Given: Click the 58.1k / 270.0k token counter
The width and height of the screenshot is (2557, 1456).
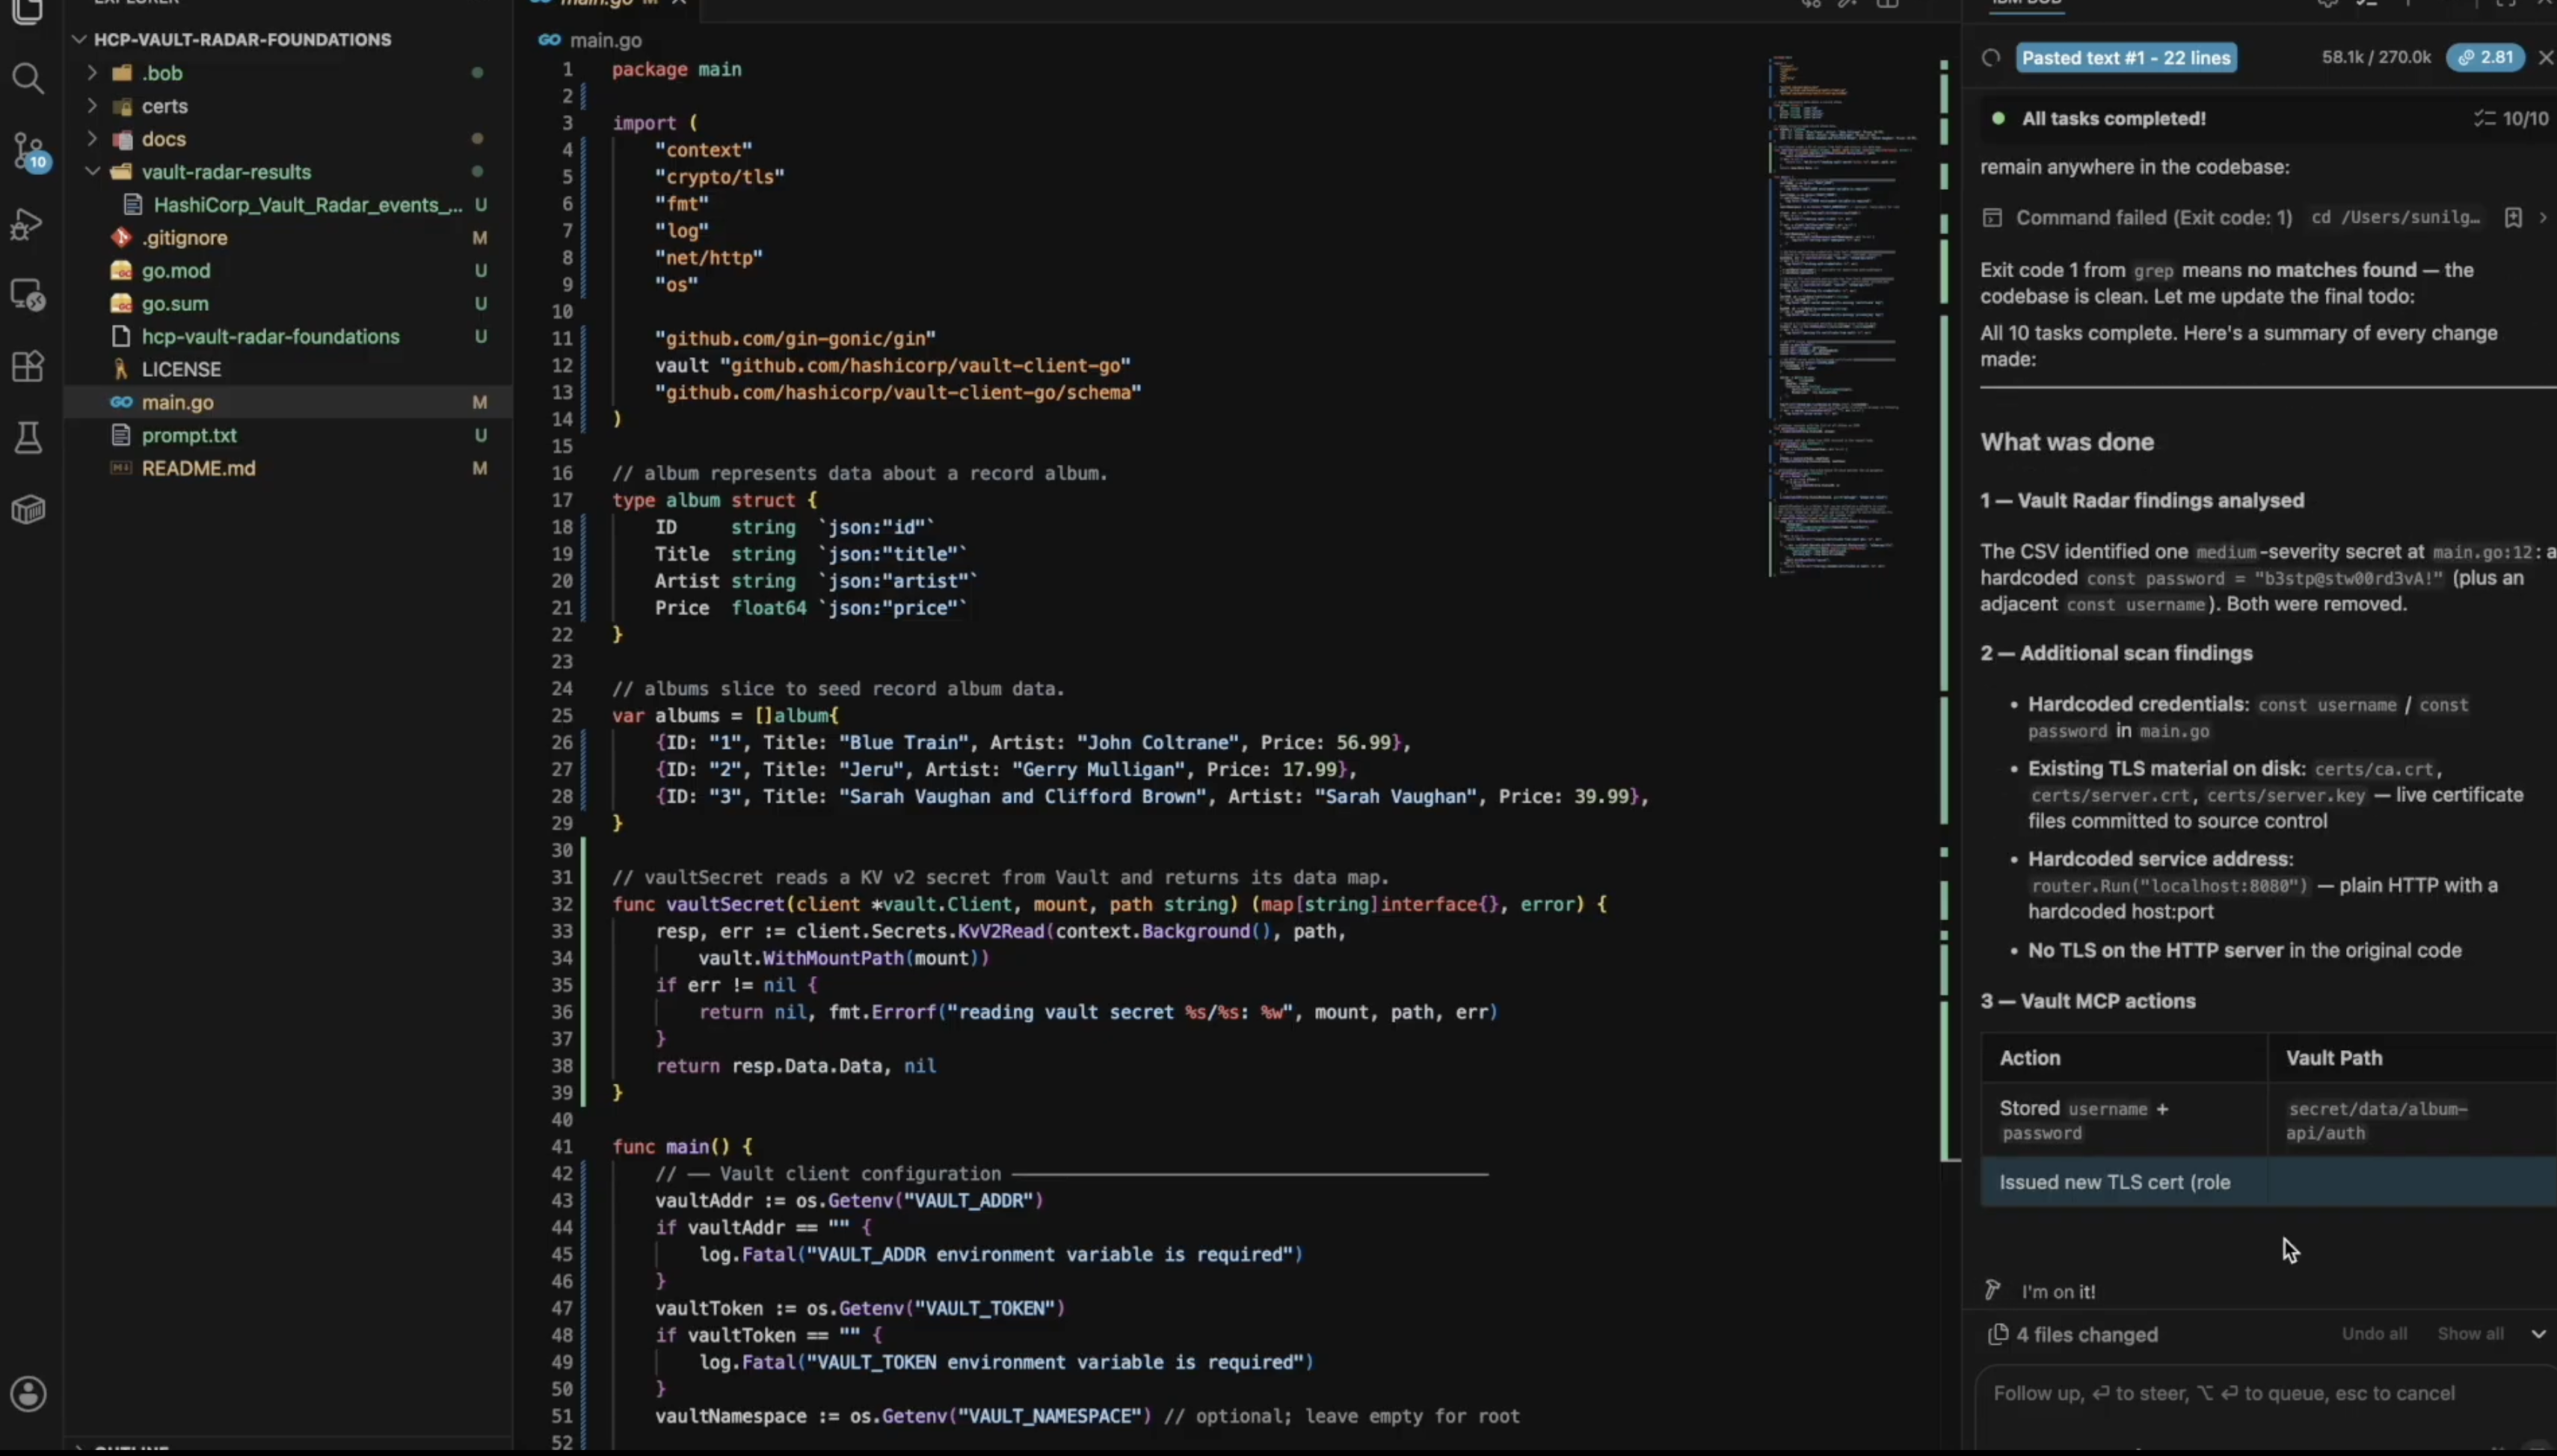Looking at the screenshot, I should pyautogui.click(x=2375, y=58).
